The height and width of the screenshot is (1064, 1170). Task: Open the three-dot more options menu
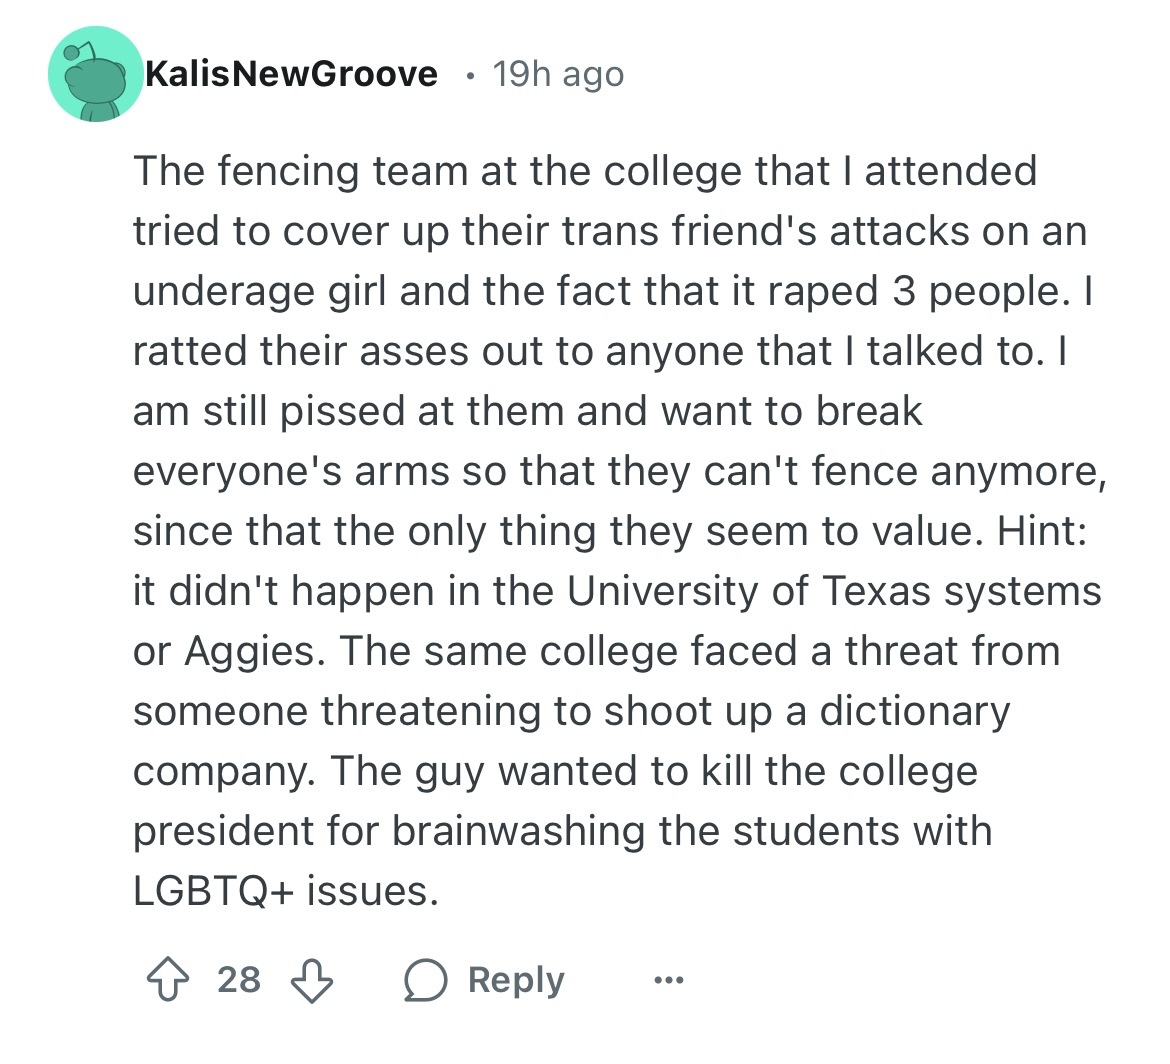[x=667, y=980]
